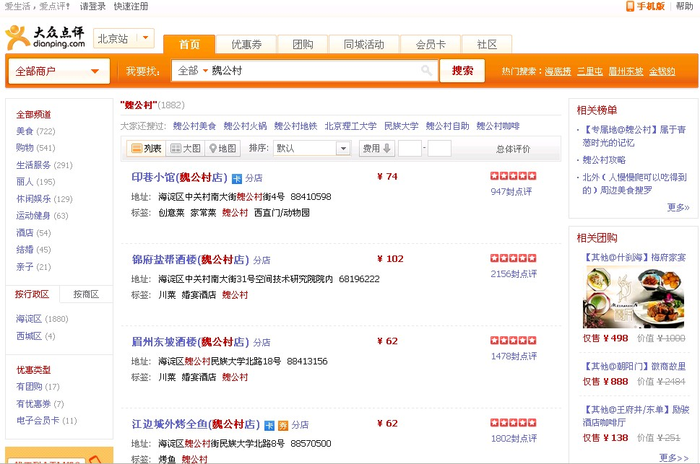
Task: Click 快速注册 register link
Action: tap(131, 6)
